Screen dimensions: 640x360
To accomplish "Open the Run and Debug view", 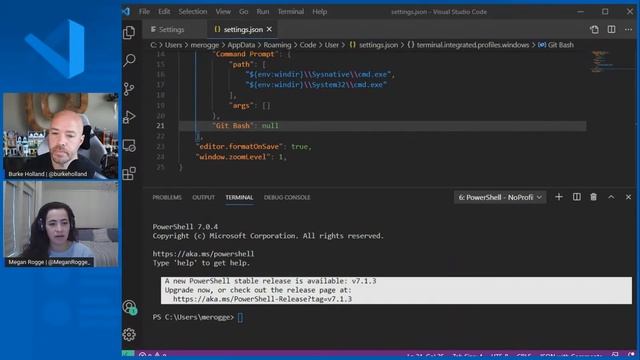I will (x=129, y=117).
